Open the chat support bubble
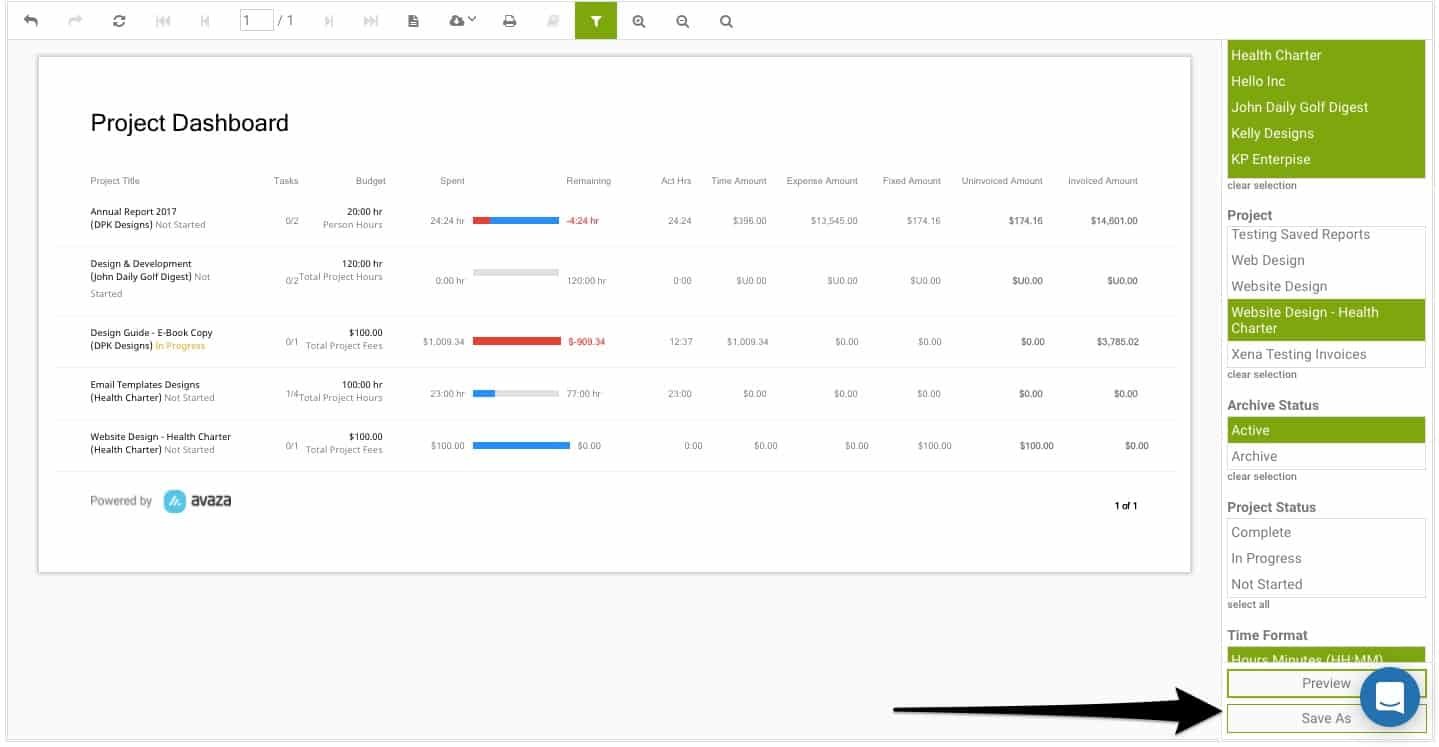1439x747 pixels. [x=1389, y=696]
